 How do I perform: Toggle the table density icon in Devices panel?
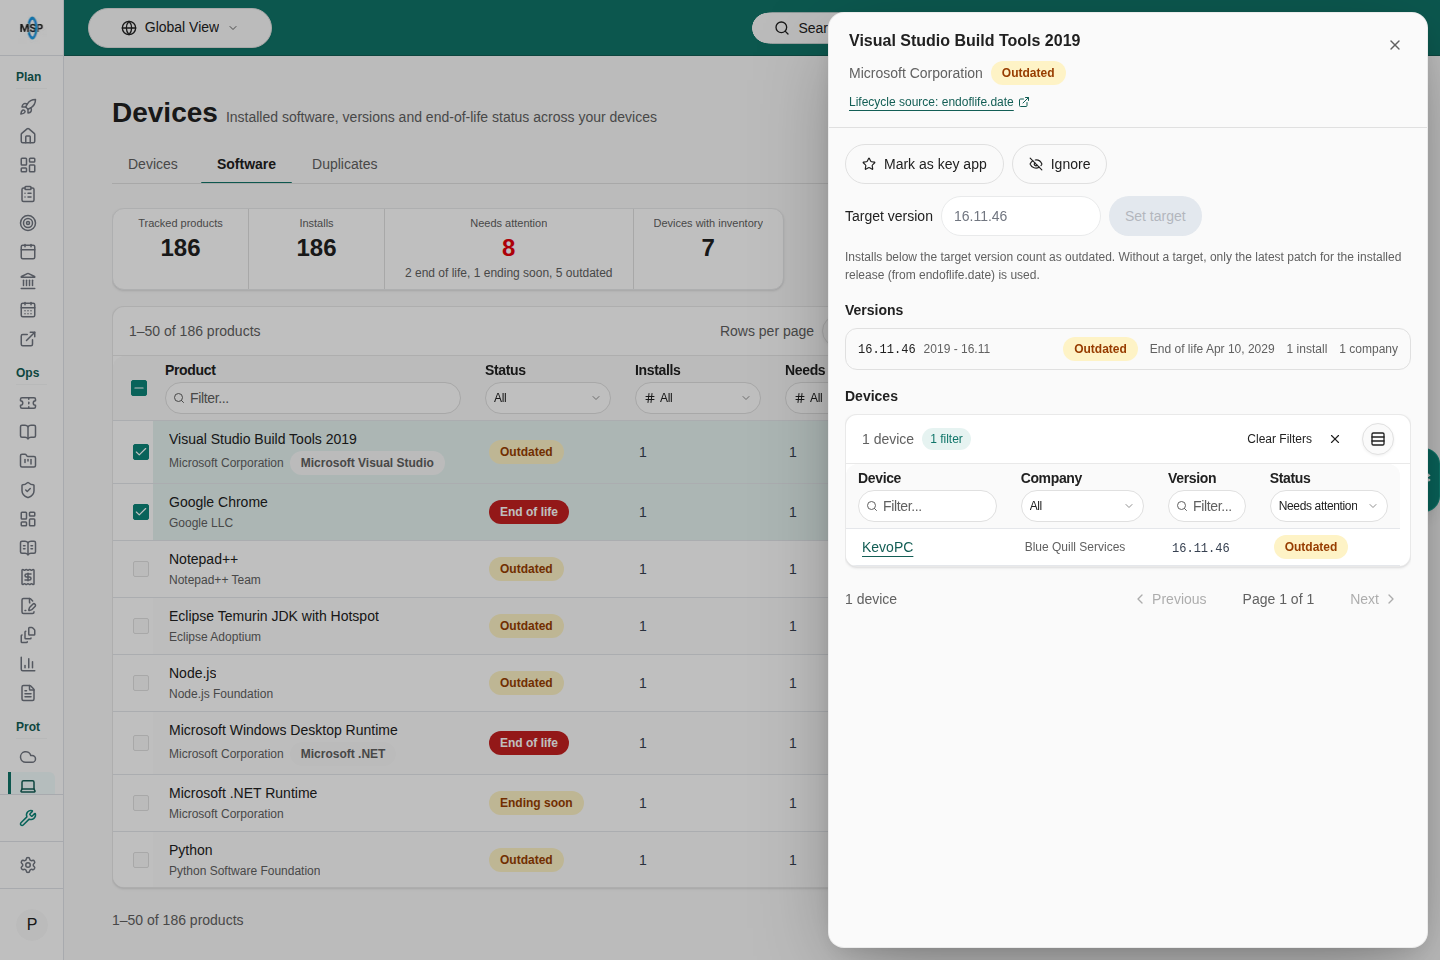click(x=1378, y=439)
